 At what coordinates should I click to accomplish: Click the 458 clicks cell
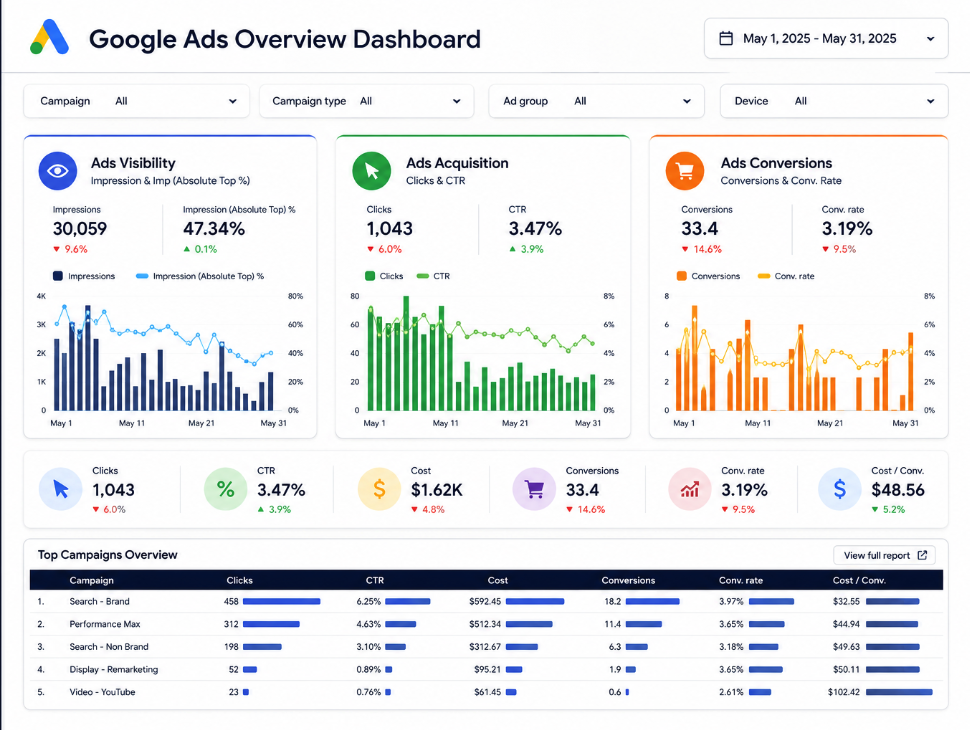pos(231,601)
